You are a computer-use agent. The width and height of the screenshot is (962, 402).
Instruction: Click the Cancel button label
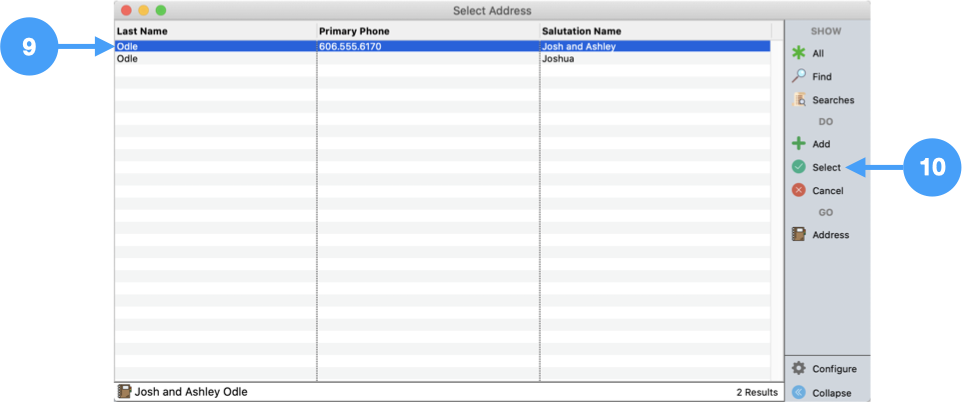click(827, 190)
